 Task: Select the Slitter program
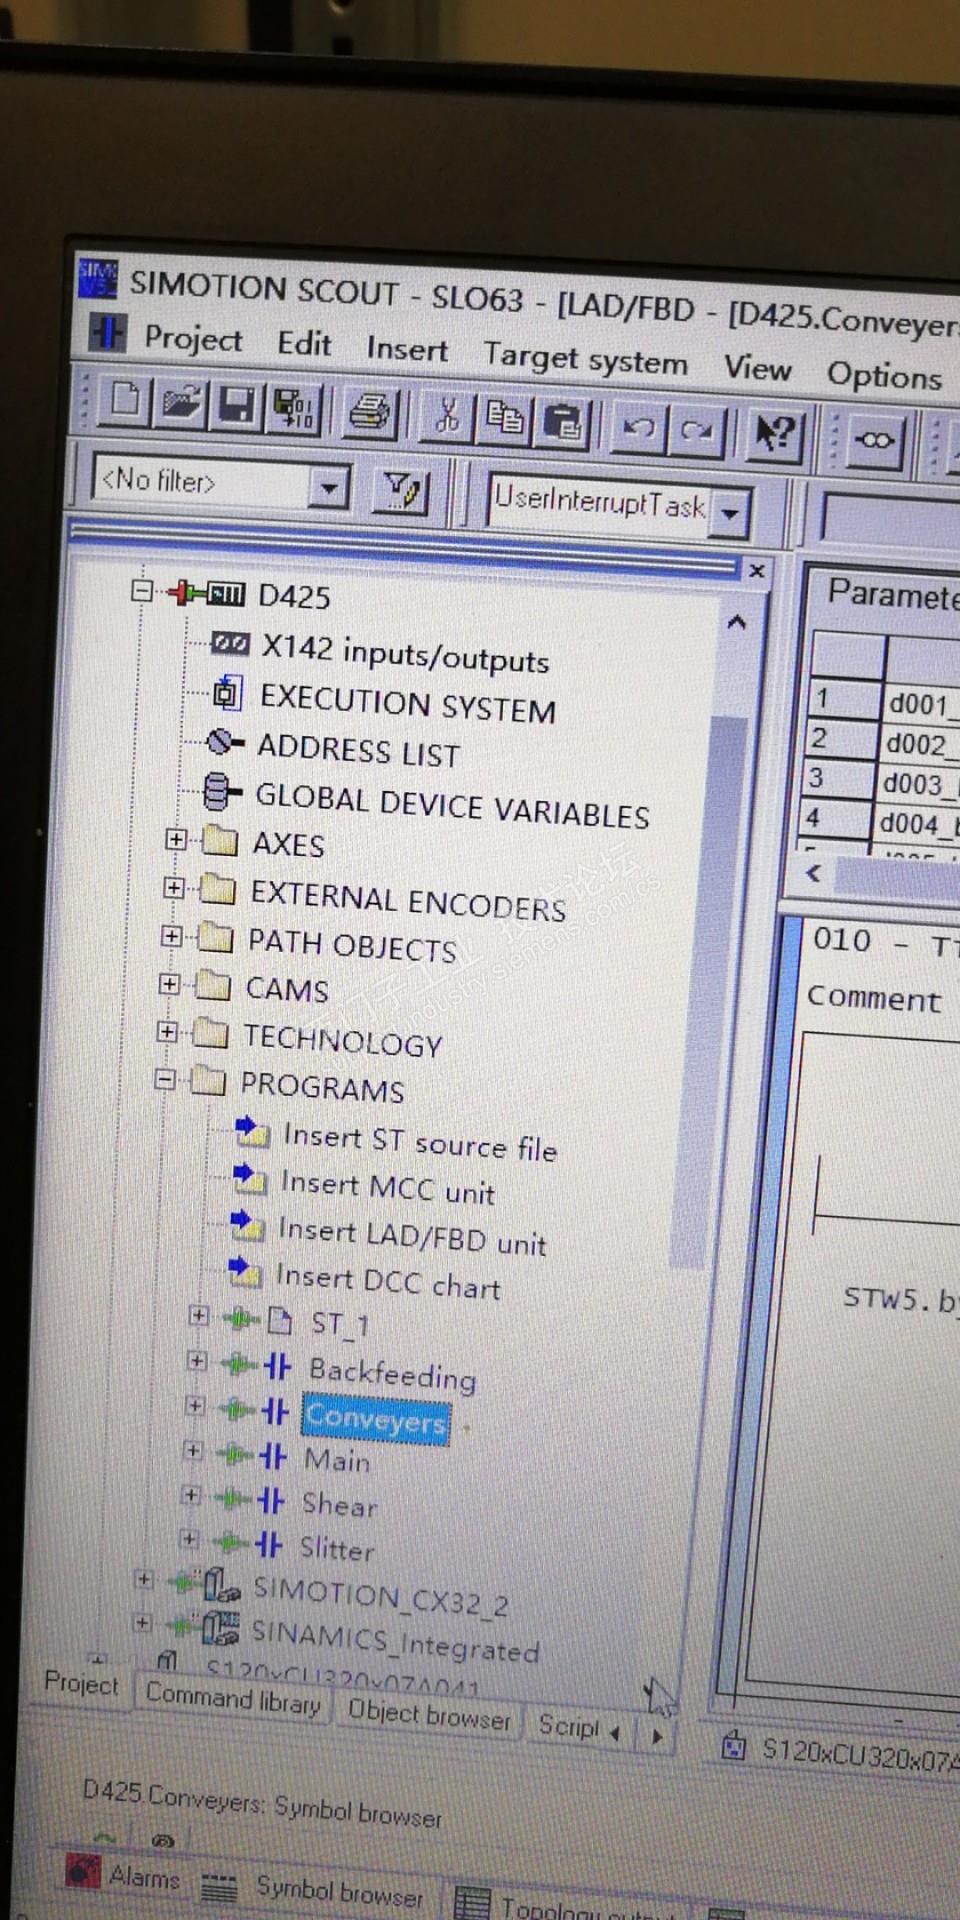tap(337, 1548)
